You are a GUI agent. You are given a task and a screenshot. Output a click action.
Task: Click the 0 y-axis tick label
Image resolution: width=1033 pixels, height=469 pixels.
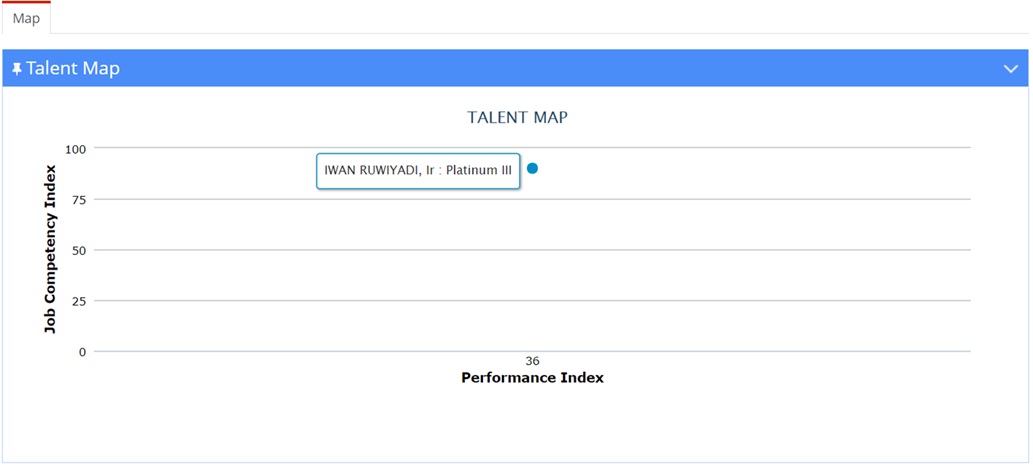[x=83, y=352]
